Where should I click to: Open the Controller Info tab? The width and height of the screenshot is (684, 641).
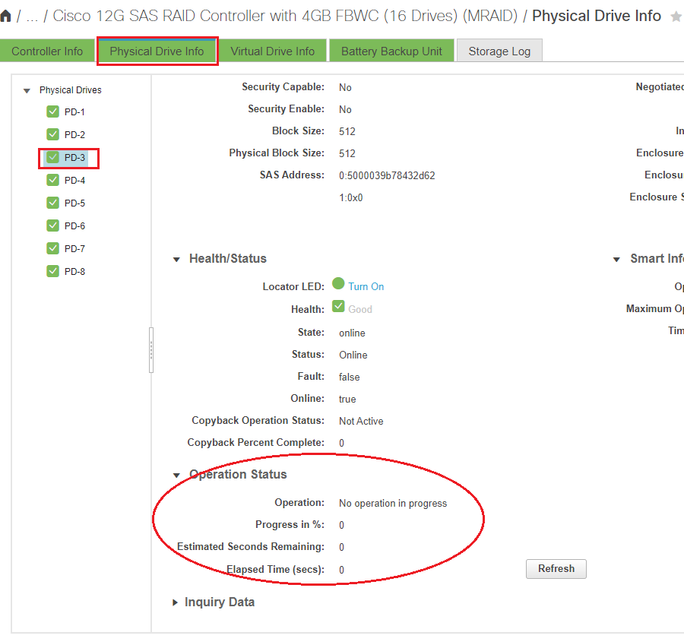47,51
